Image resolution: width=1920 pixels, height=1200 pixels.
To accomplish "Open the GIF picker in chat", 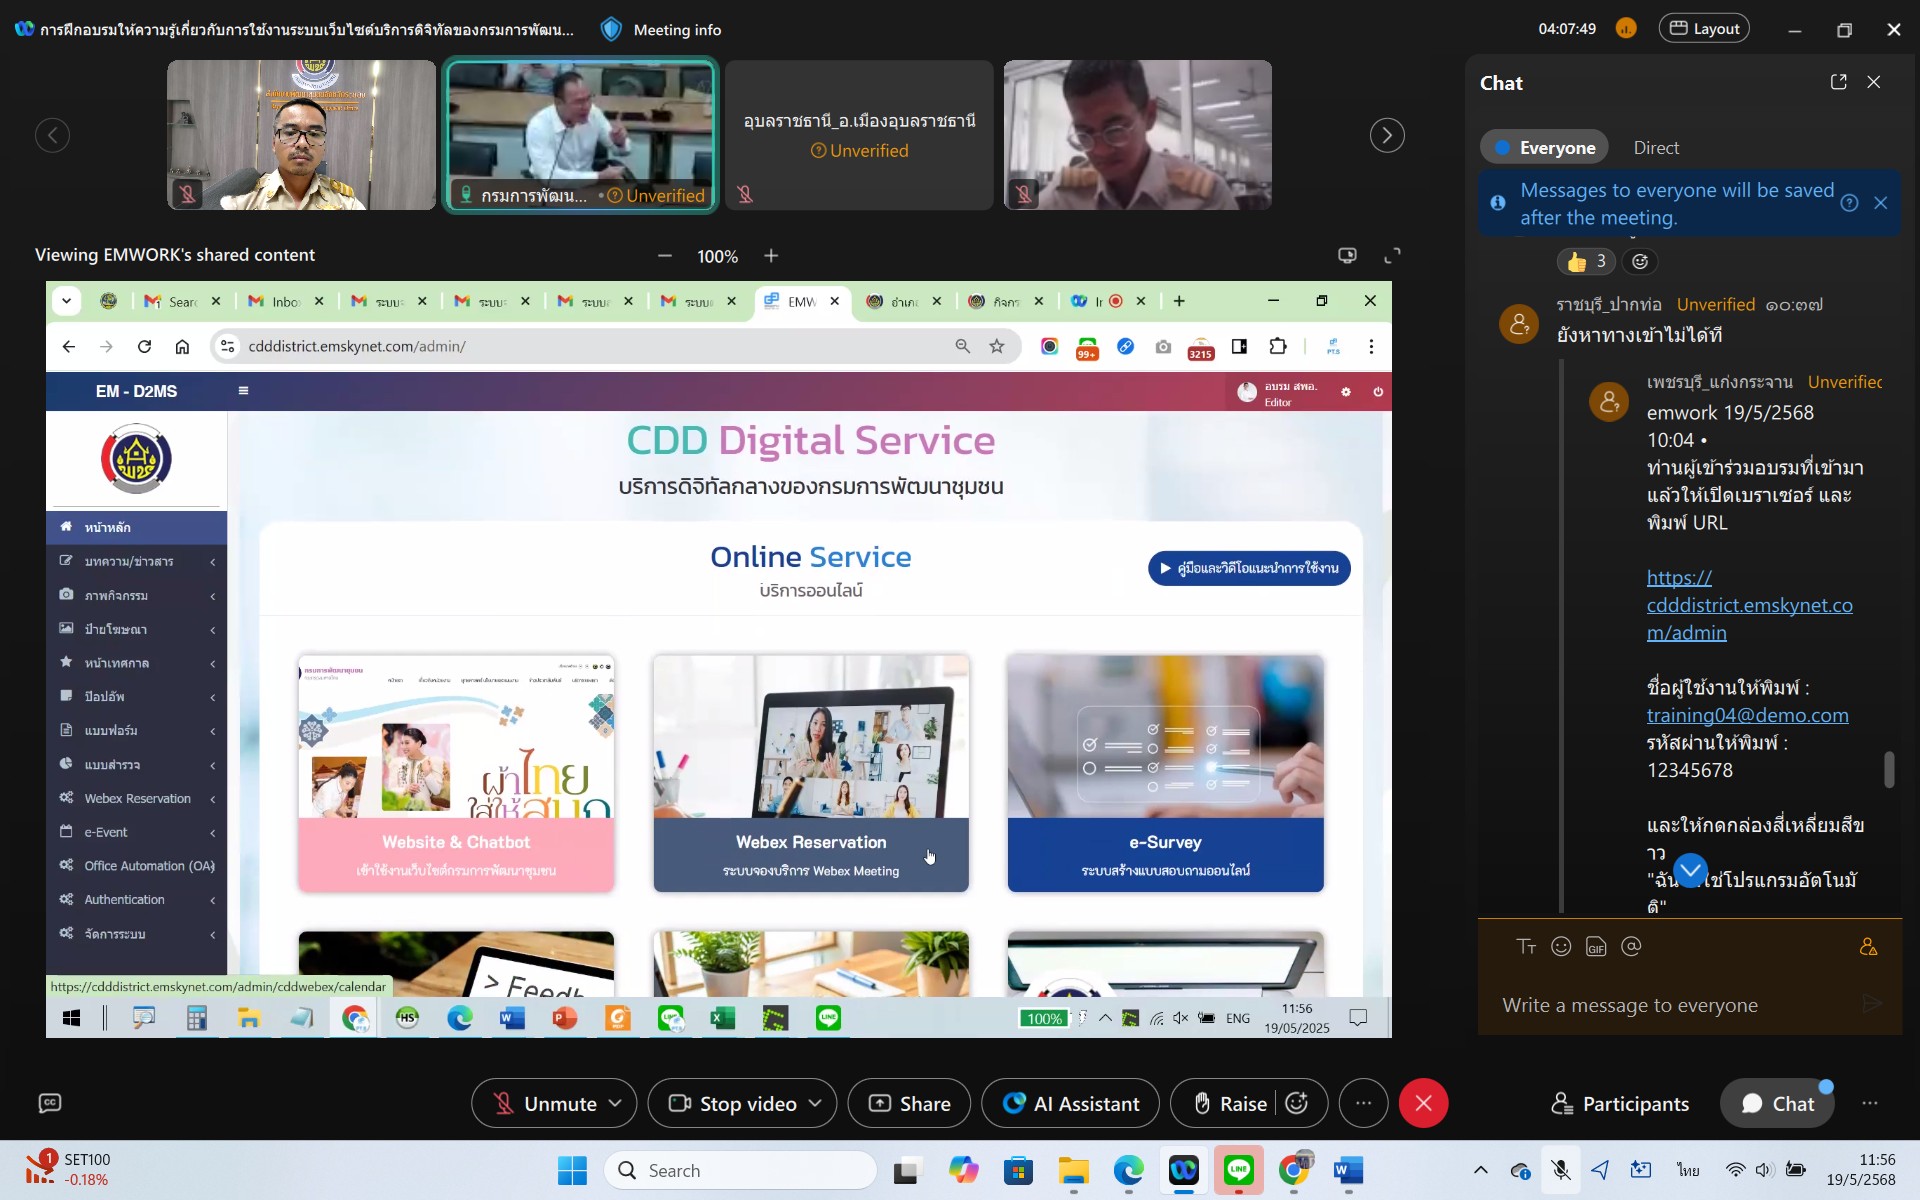I will (1596, 946).
